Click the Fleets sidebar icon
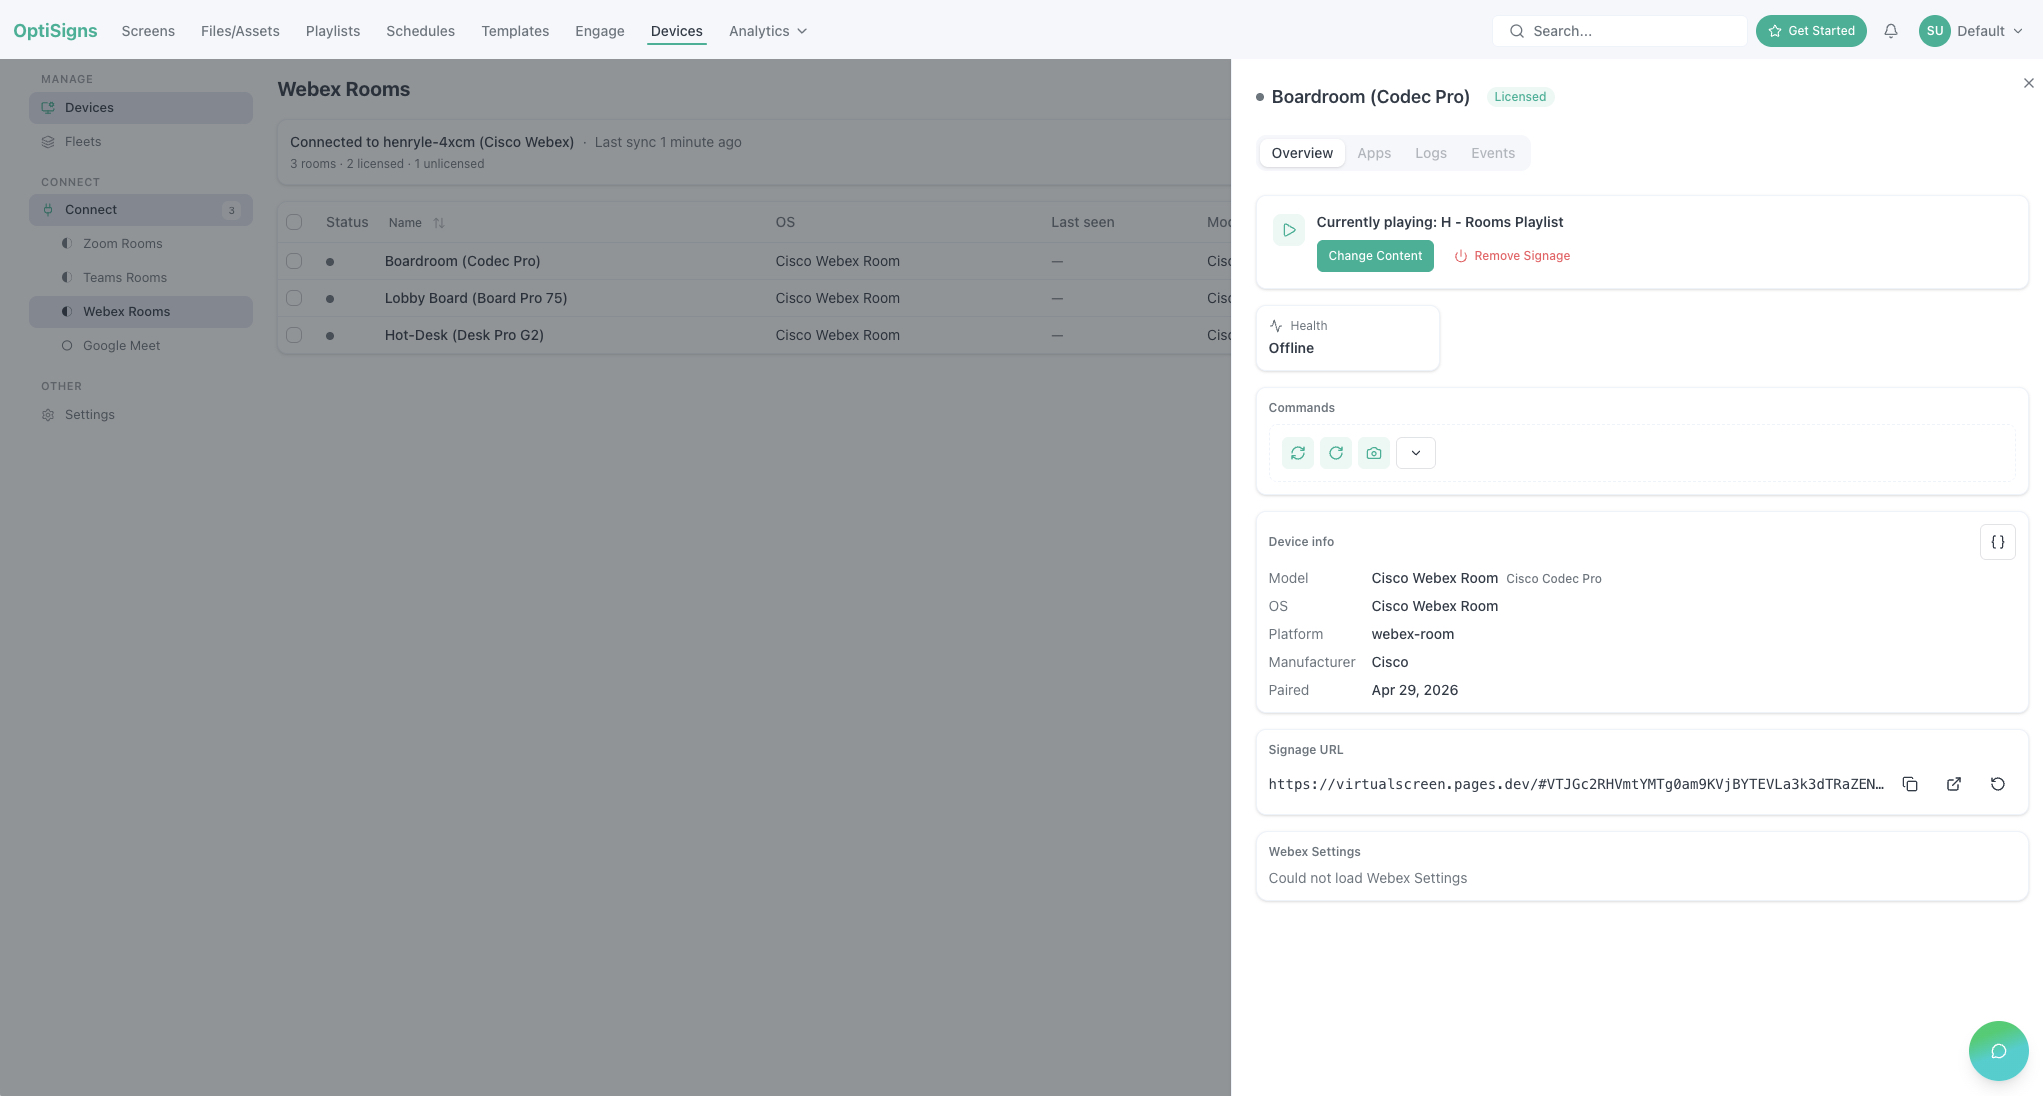 pyautogui.click(x=48, y=142)
